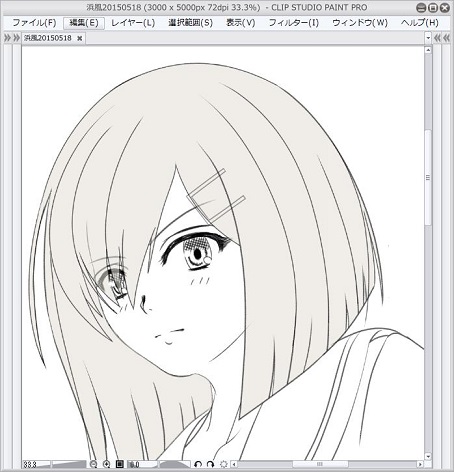454x472 pixels.
Task: Expand the second left palette dock arrows
Action: [16, 38]
